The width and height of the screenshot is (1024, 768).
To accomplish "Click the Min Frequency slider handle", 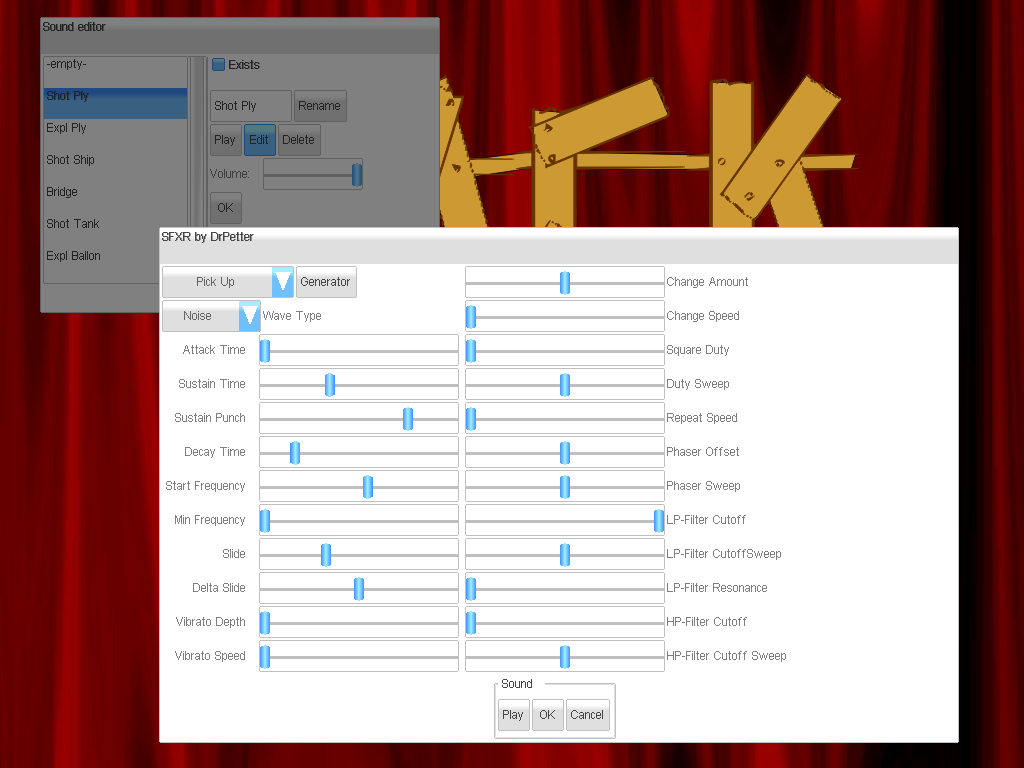I will point(265,520).
